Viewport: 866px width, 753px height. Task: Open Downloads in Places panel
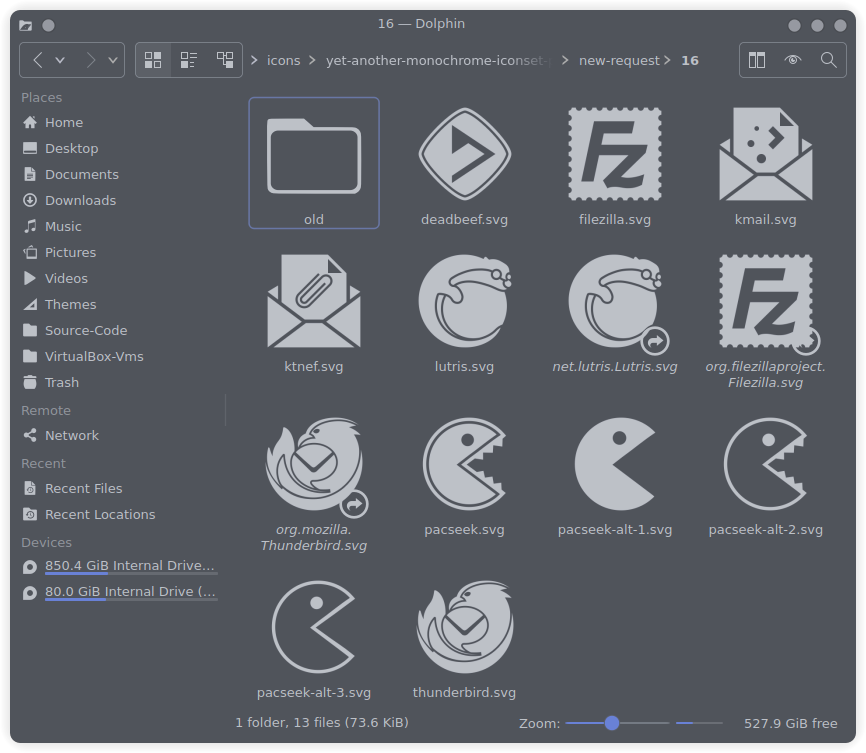(80, 200)
